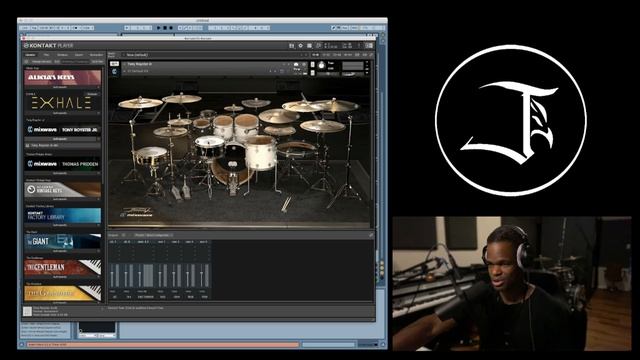Switch to the Automation tab
640x360 pixels.
pyautogui.click(x=96, y=55)
